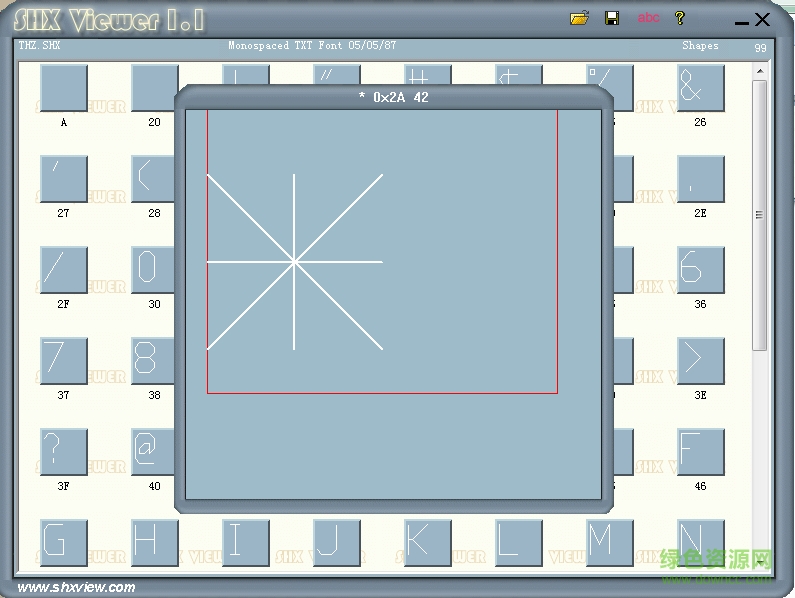Select the space shape tile labeled 20
The image size is (795, 598).
[x=154, y=88]
